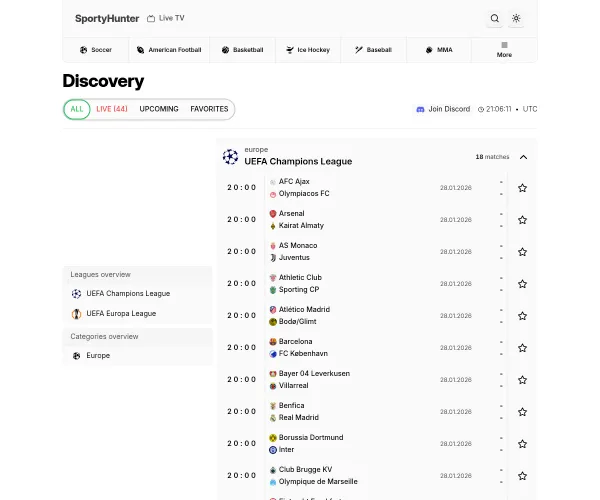Filter by UPCOMING matches
Image resolution: width=600 pixels, height=500 pixels.
159,109
